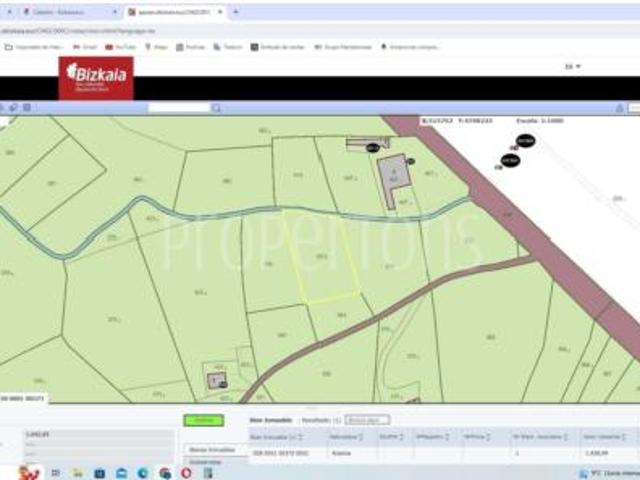Open File Explorer from the taskbar
640x480 pixels.
(x=78, y=473)
